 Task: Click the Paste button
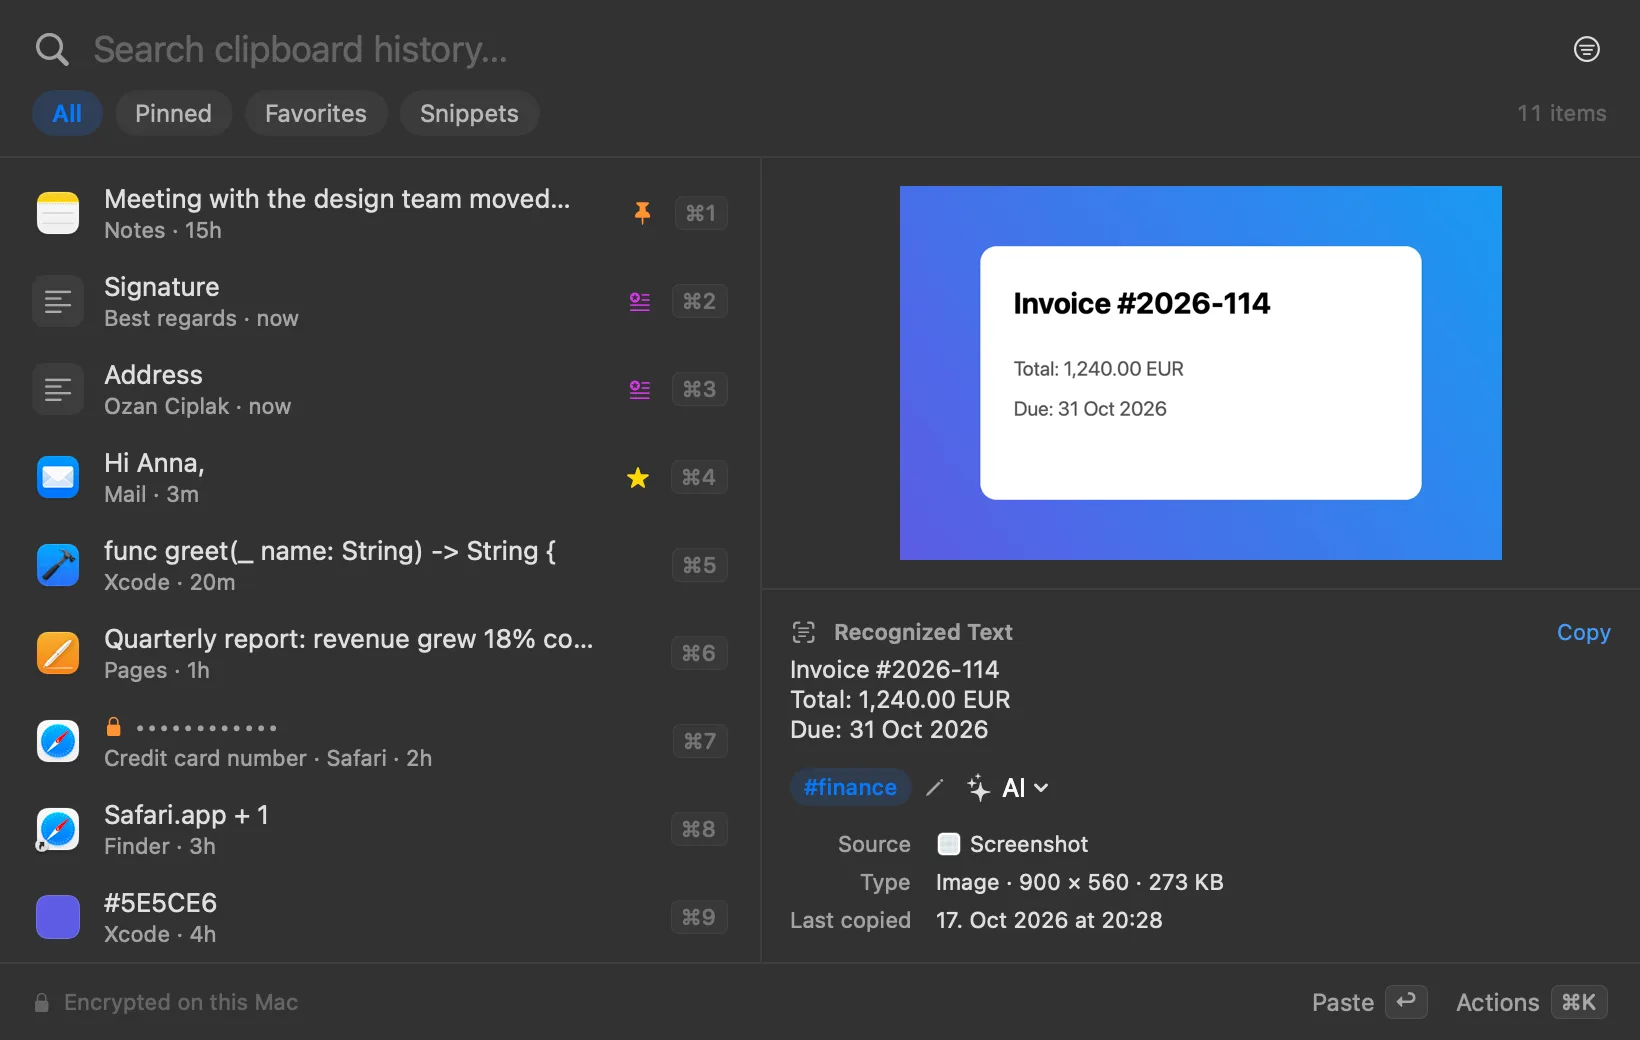tap(1369, 1002)
